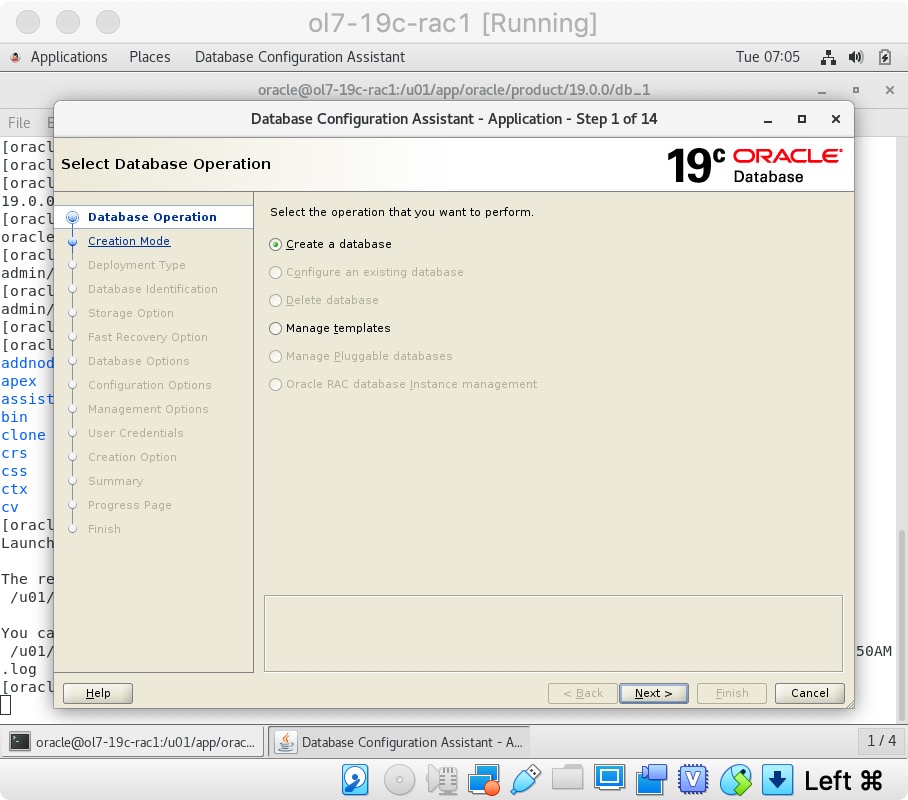The width and height of the screenshot is (908, 800).
Task: Click the Cancel button
Action: (x=810, y=693)
